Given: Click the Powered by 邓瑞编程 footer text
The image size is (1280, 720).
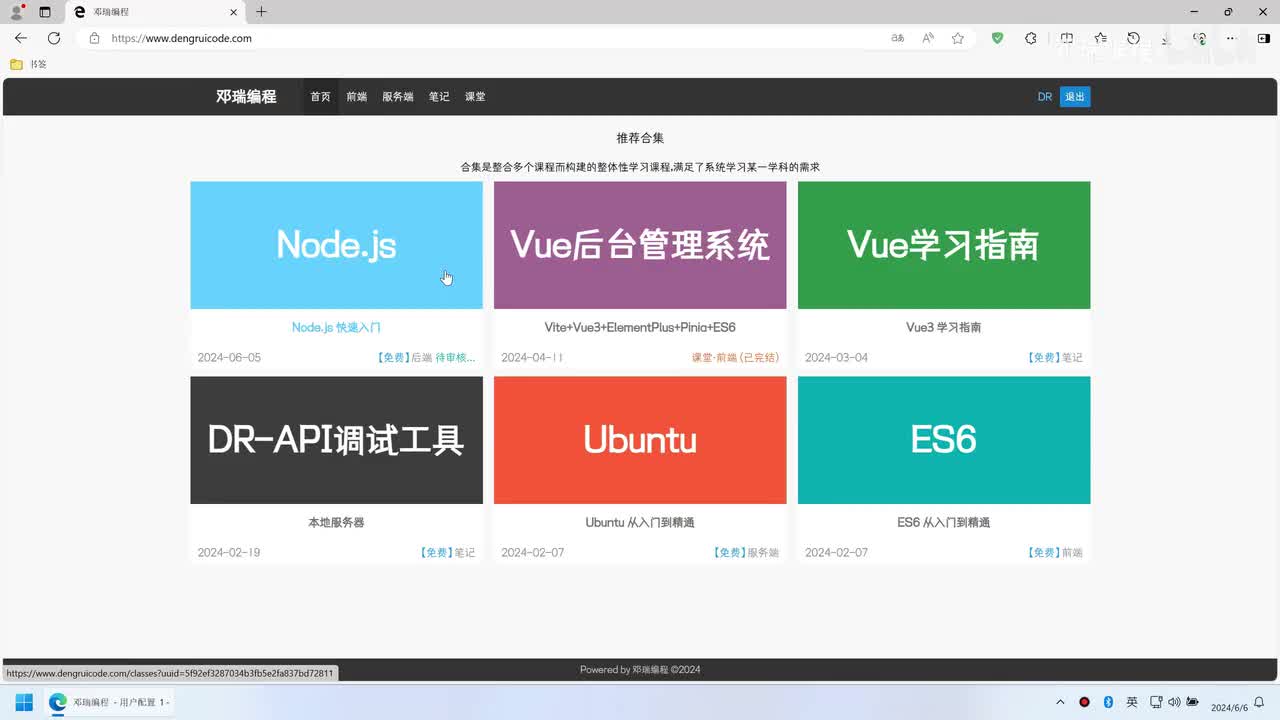Looking at the screenshot, I should pos(640,670).
